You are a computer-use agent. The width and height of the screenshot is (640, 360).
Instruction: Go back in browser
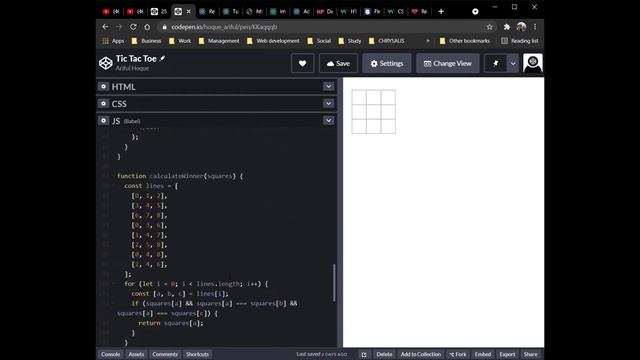click(x=105, y=27)
